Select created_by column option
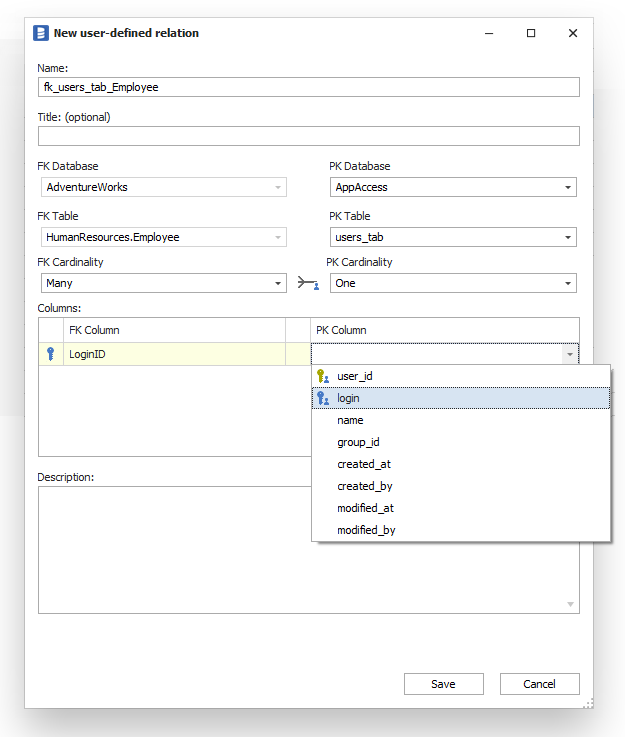Viewport: 625px width, 737px height. [x=364, y=486]
